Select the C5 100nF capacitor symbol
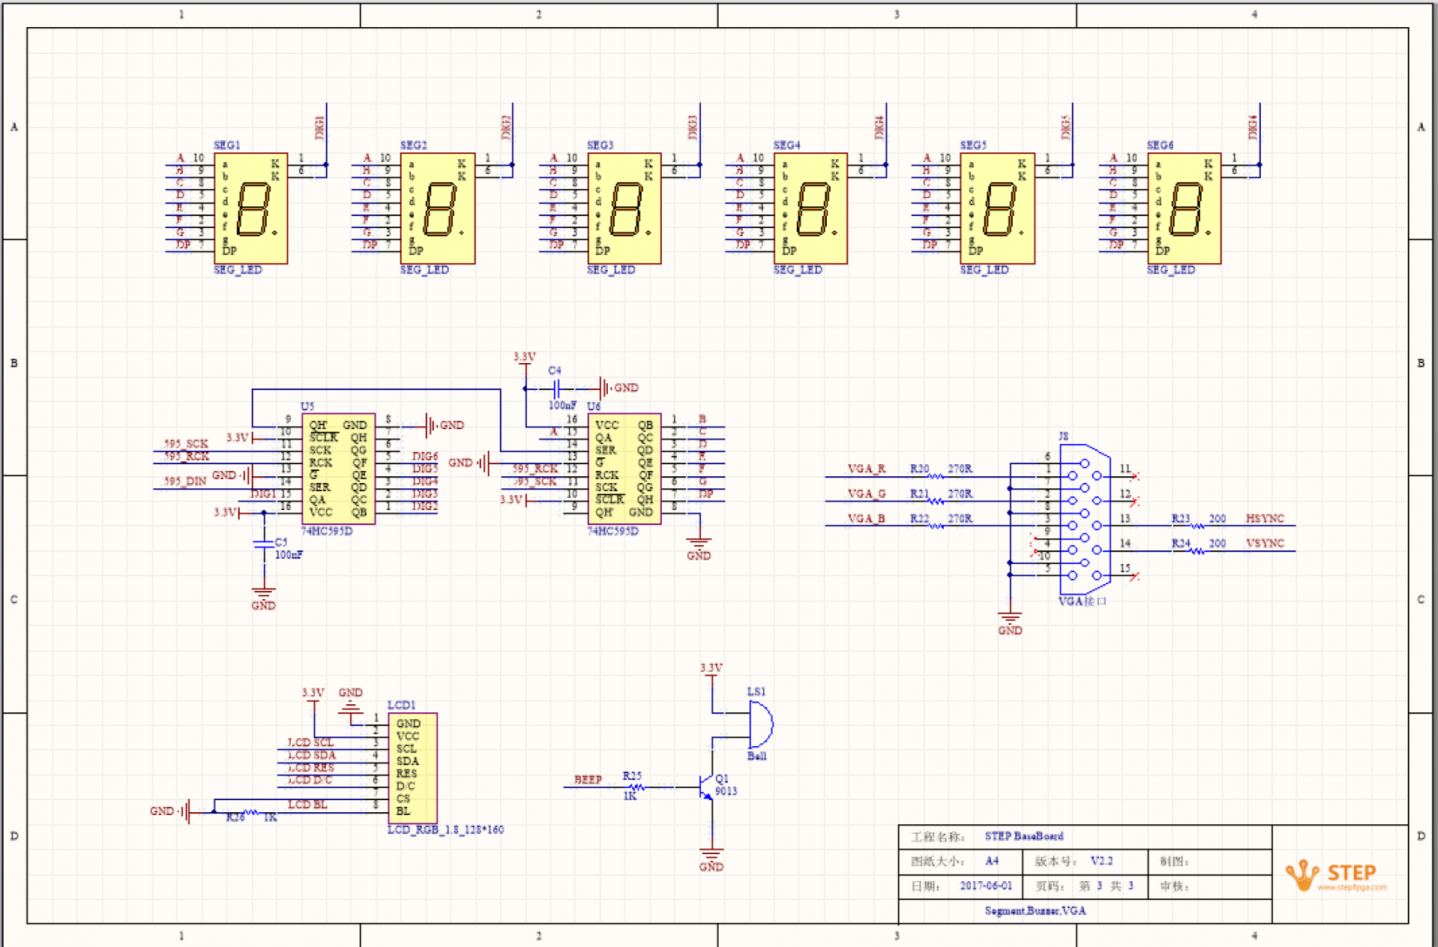Viewport: 1438px width, 947px height. click(x=263, y=545)
